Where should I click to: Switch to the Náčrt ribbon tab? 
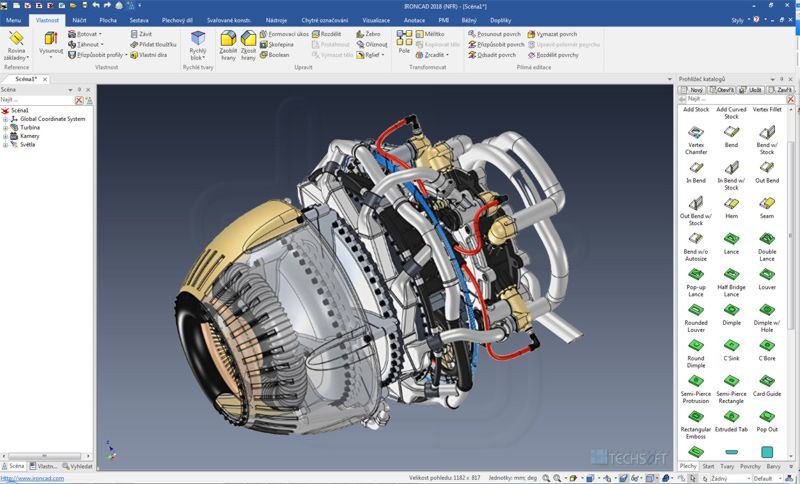pyautogui.click(x=79, y=20)
